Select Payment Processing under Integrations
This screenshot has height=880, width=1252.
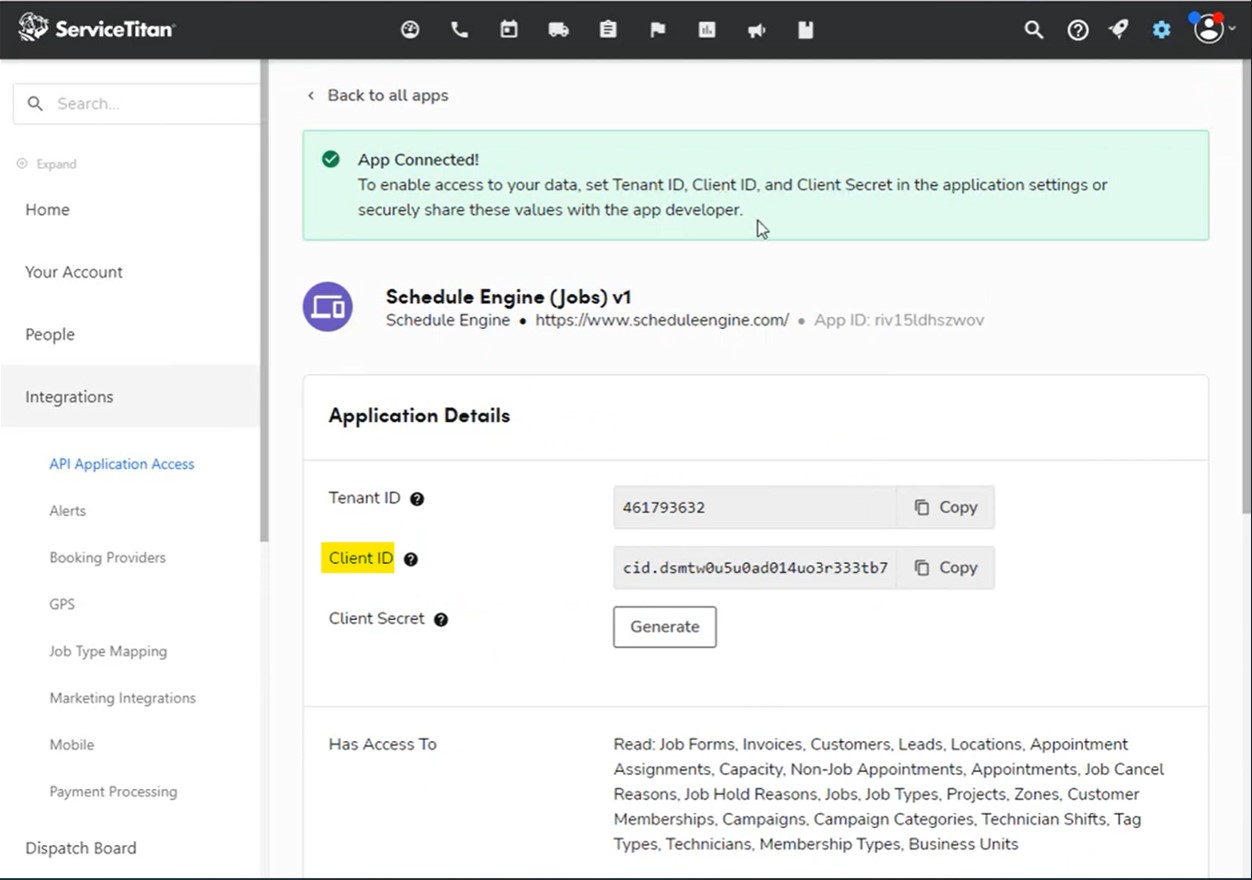[113, 792]
